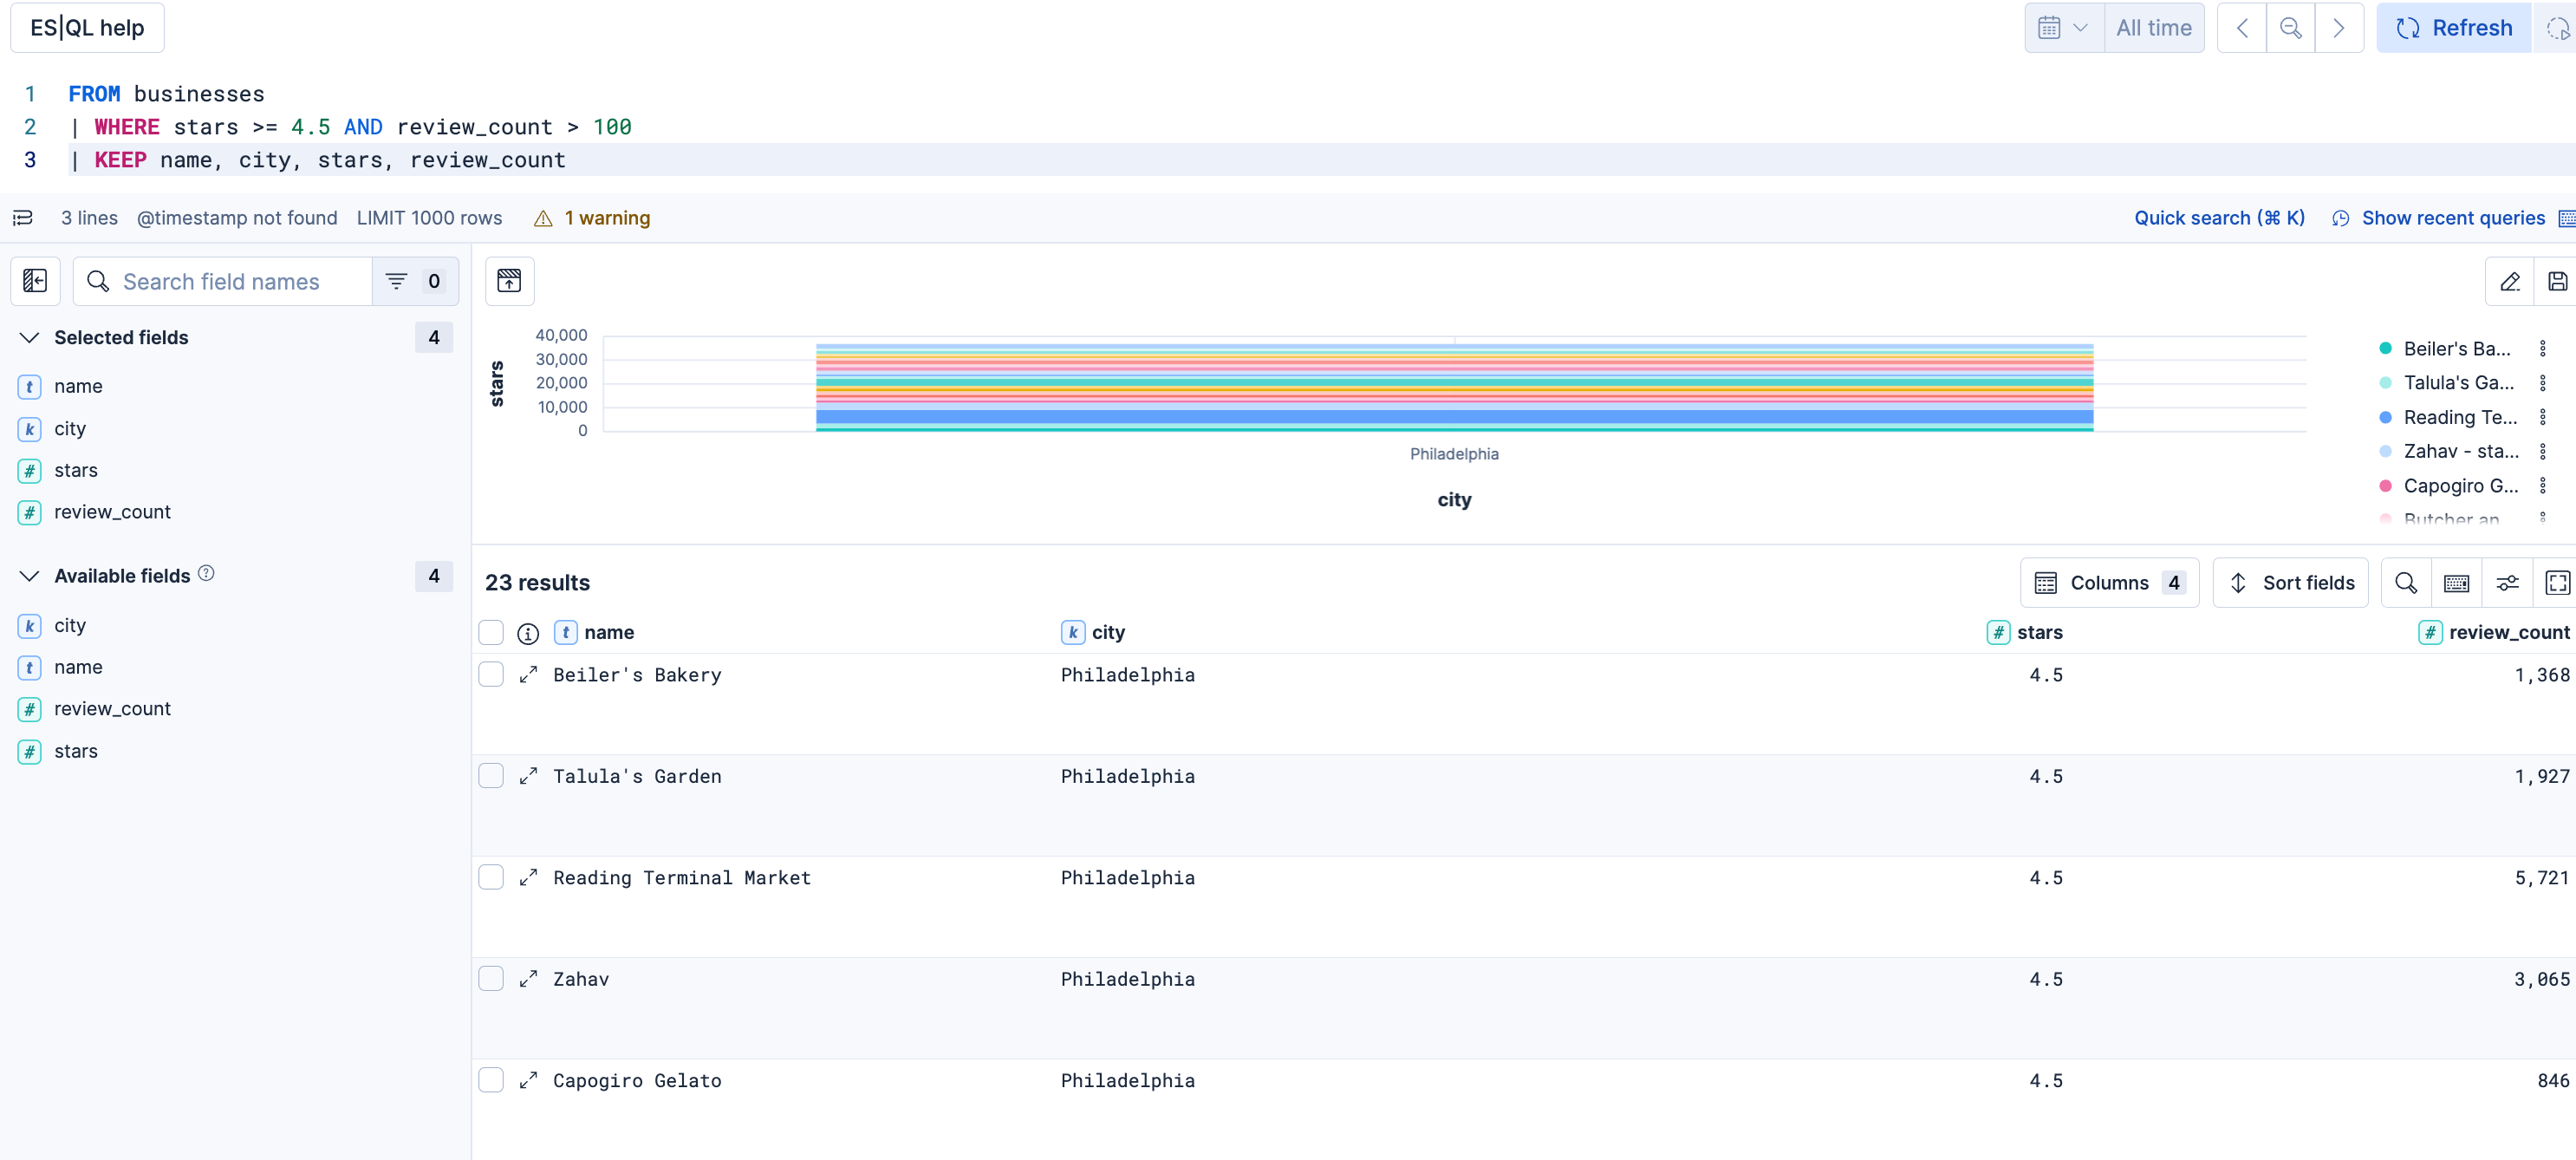The width and height of the screenshot is (2576, 1160).
Task: Tick the checkbox for Zahav row
Action: pyautogui.click(x=491, y=979)
